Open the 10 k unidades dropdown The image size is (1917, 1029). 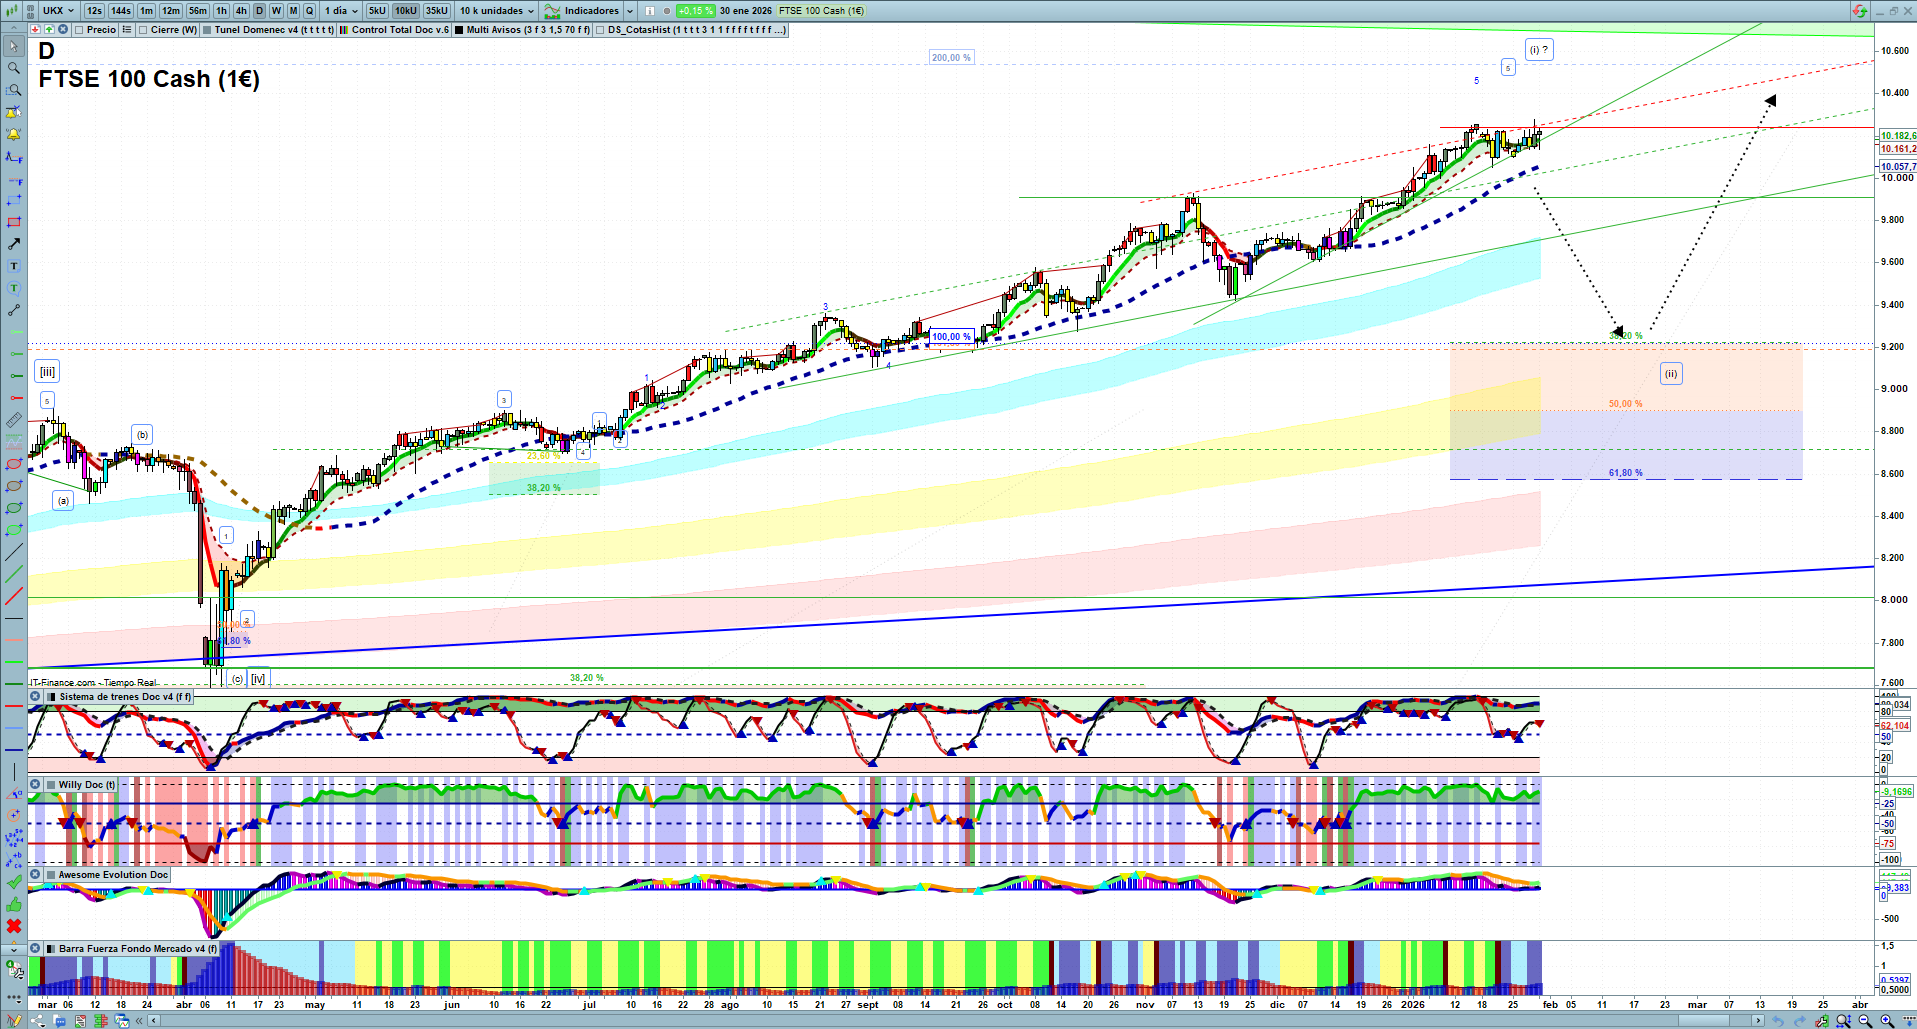click(497, 11)
